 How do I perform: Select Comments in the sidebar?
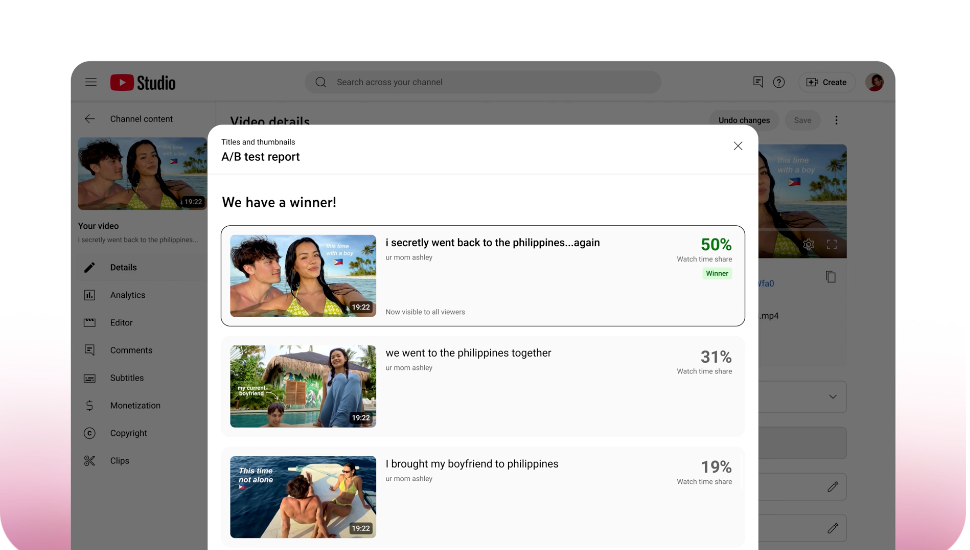point(143,350)
